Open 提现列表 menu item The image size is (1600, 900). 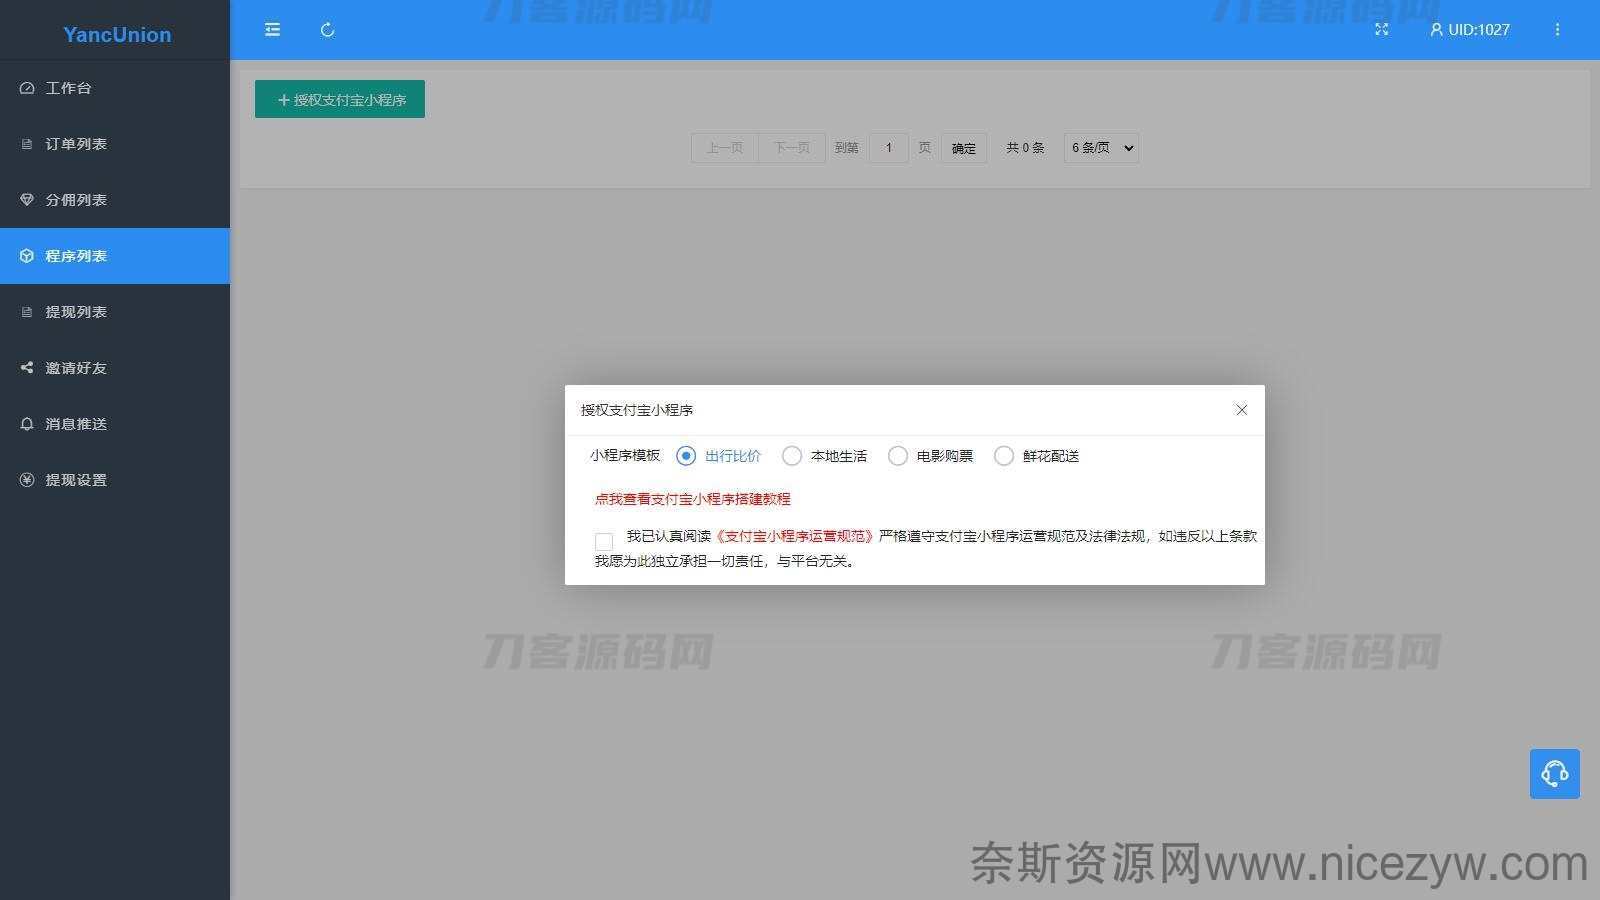tap(115, 312)
